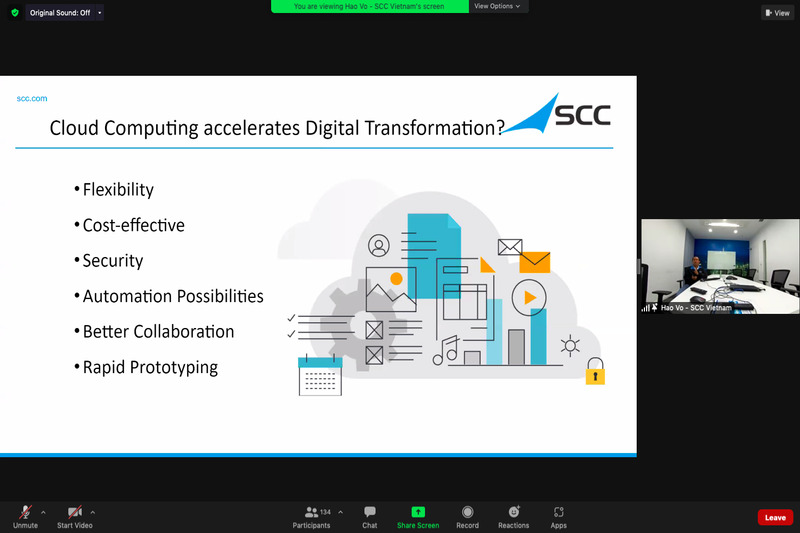Click the 'Better Collaboration' bullet text
The image size is (800, 533).
158,332
